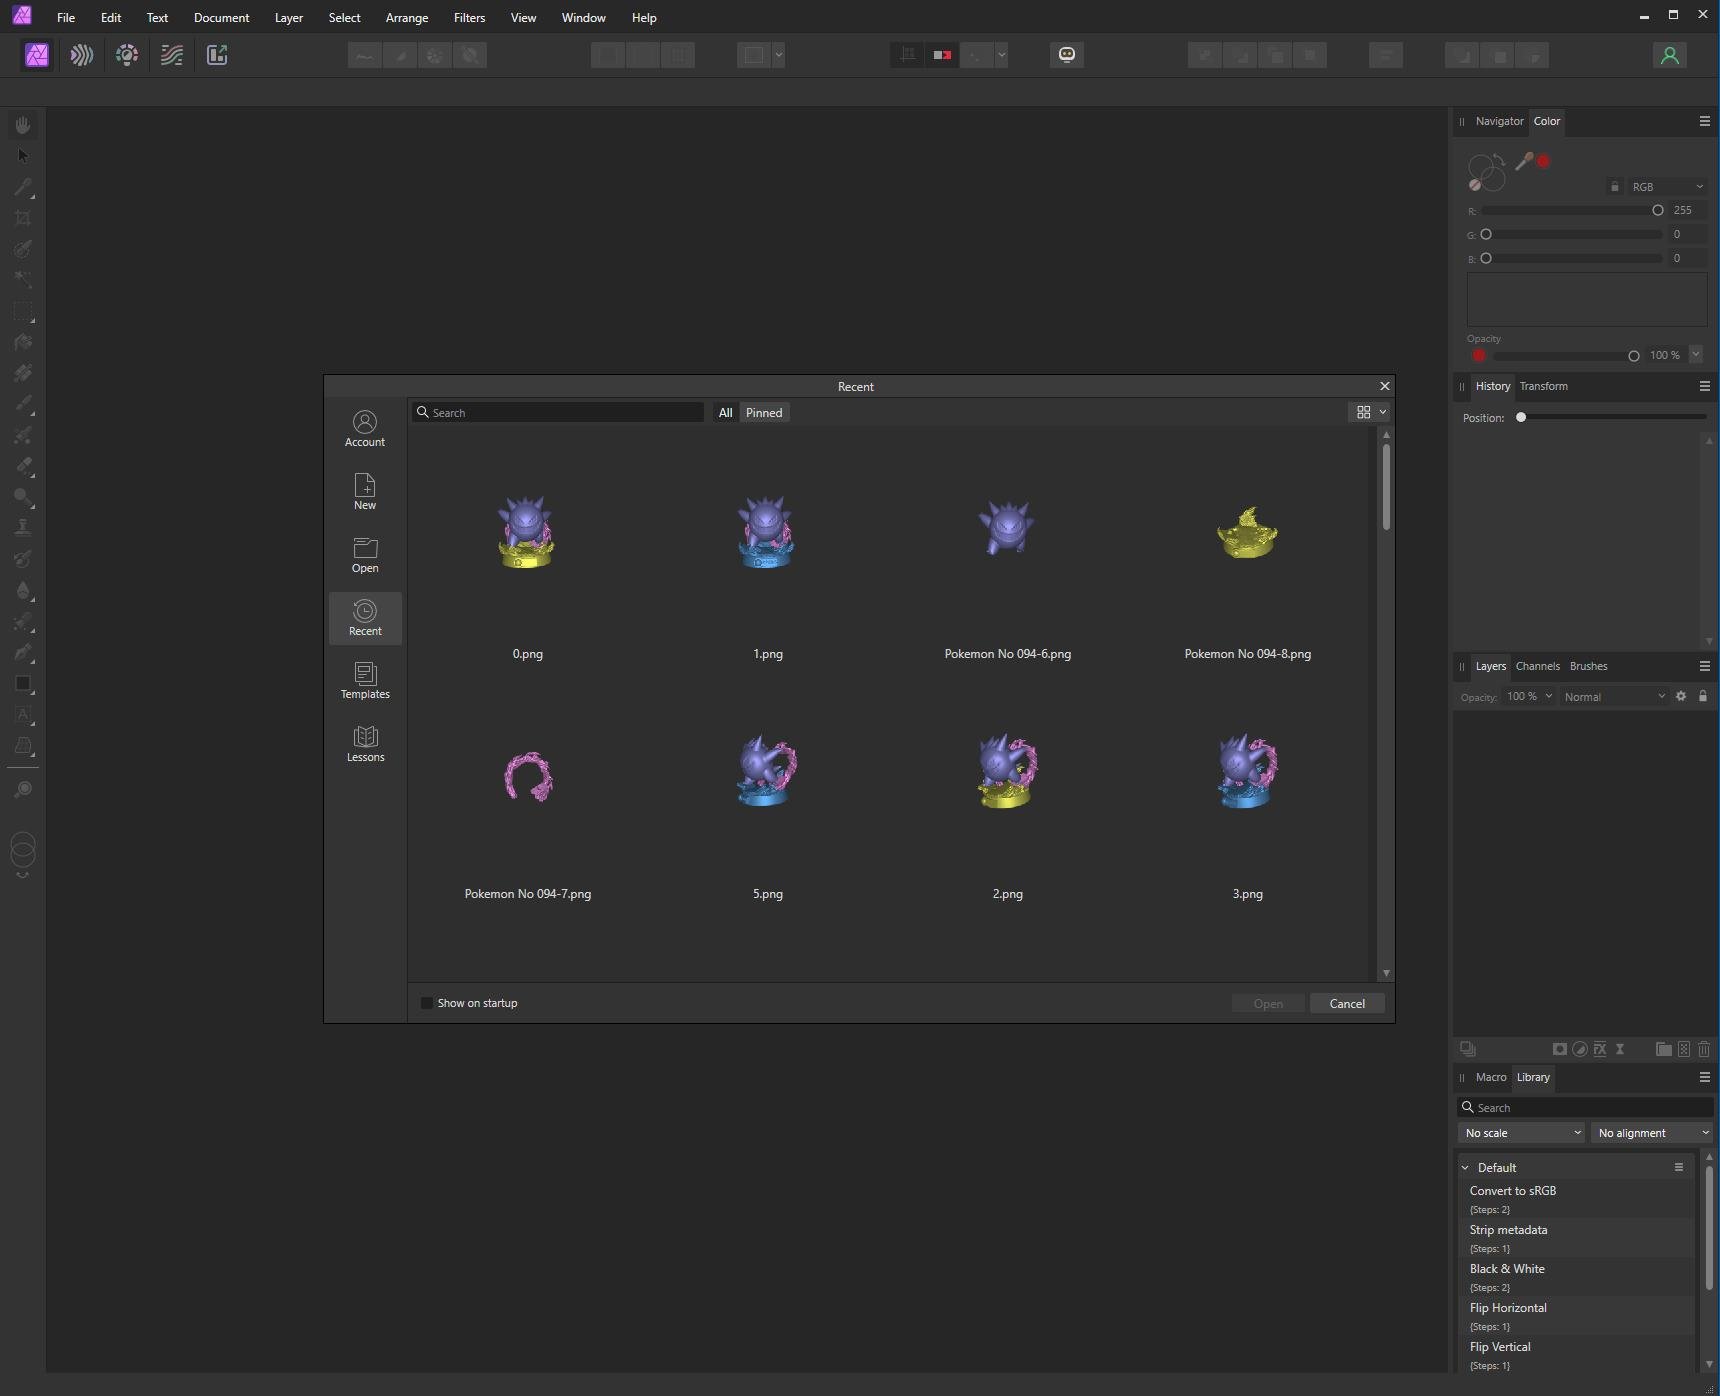
Task: Select the Zoom tool magnifier
Action: tap(23, 790)
